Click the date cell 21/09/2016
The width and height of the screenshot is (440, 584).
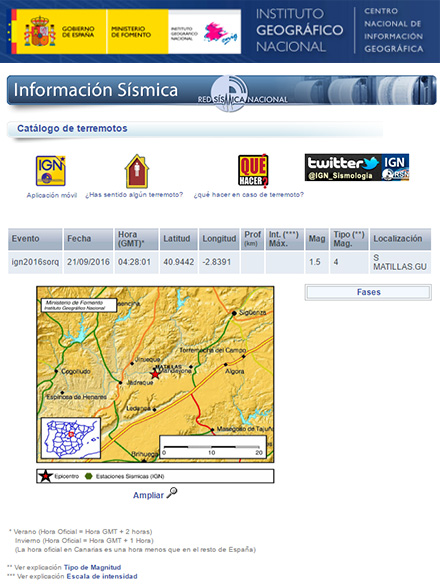tap(88, 262)
